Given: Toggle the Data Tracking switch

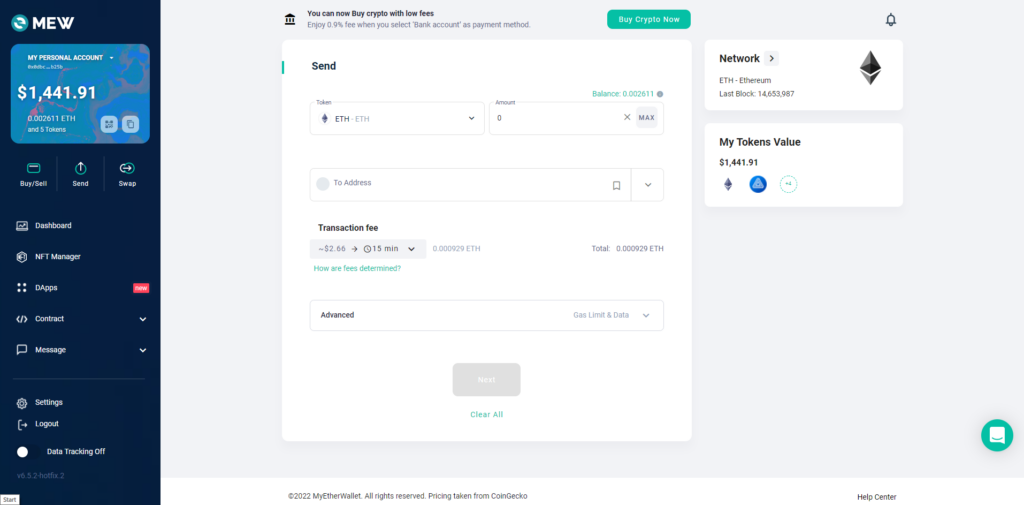Looking at the screenshot, I should pyautogui.click(x=27, y=451).
